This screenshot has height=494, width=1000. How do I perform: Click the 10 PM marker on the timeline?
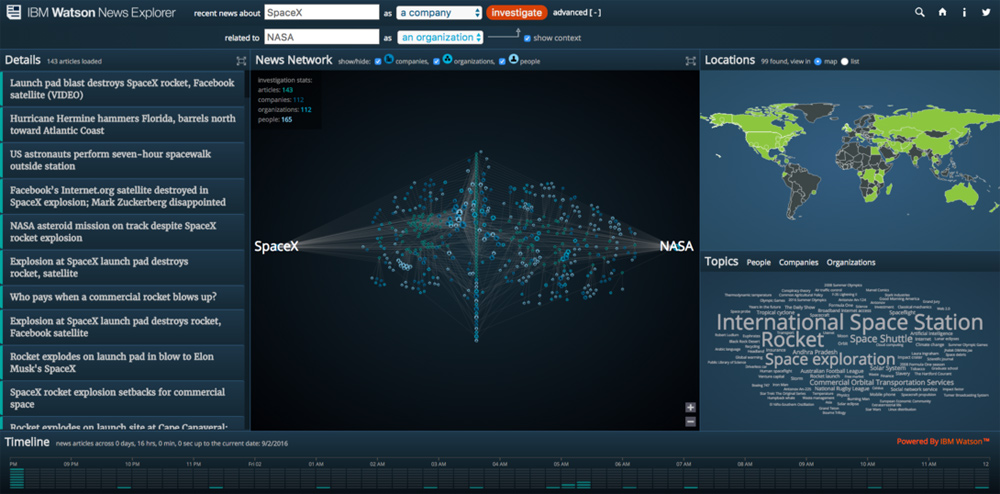point(133,465)
